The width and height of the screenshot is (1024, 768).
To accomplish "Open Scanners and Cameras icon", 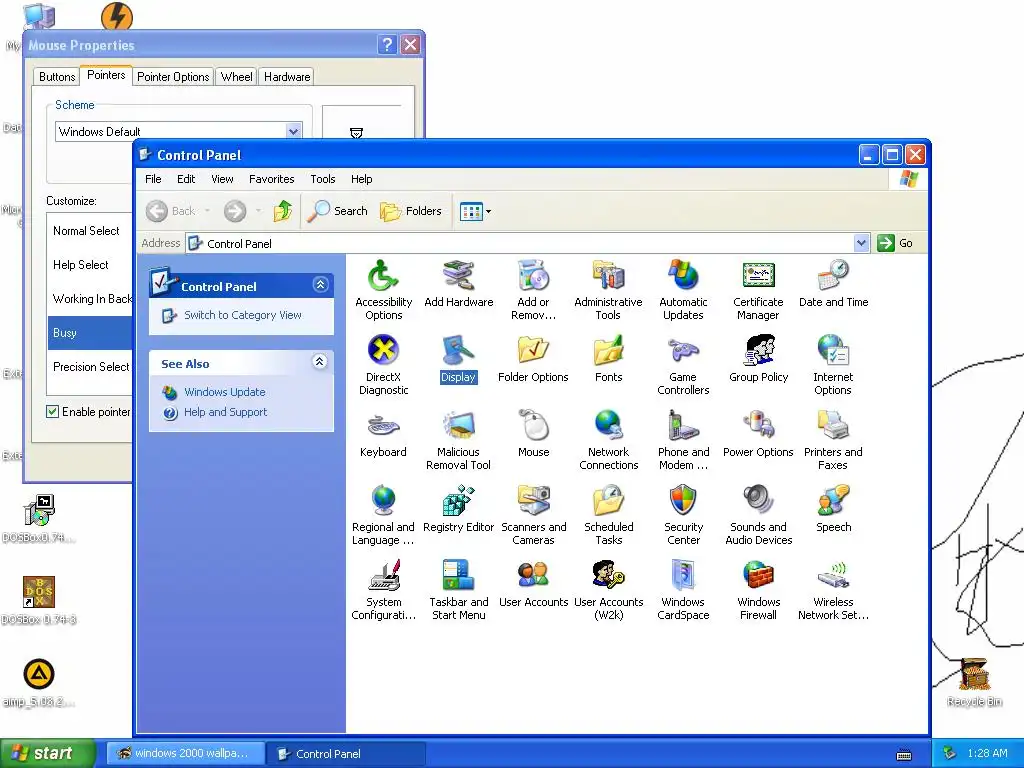I will pyautogui.click(x=533, y=515).
